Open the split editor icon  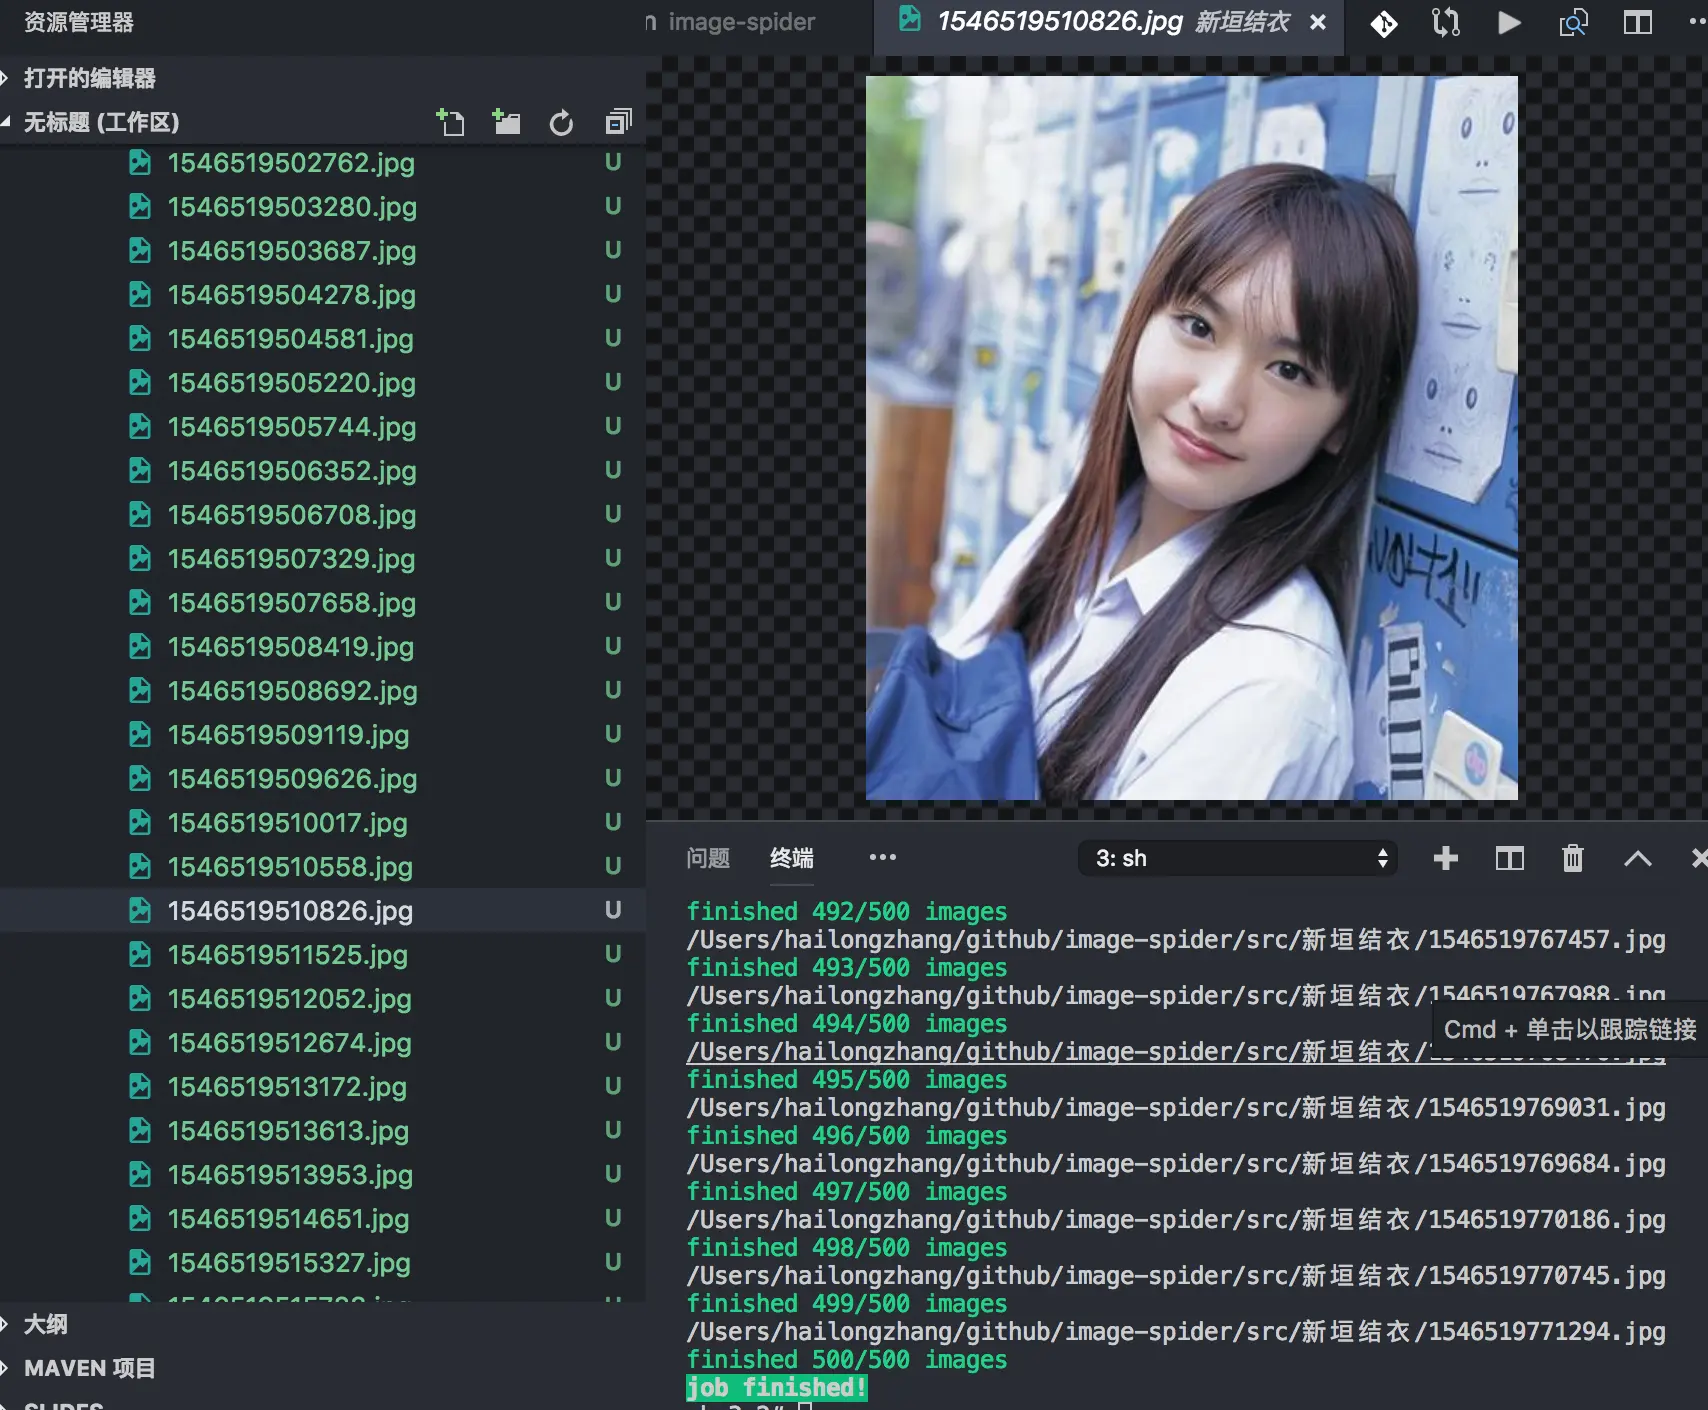1637,24
